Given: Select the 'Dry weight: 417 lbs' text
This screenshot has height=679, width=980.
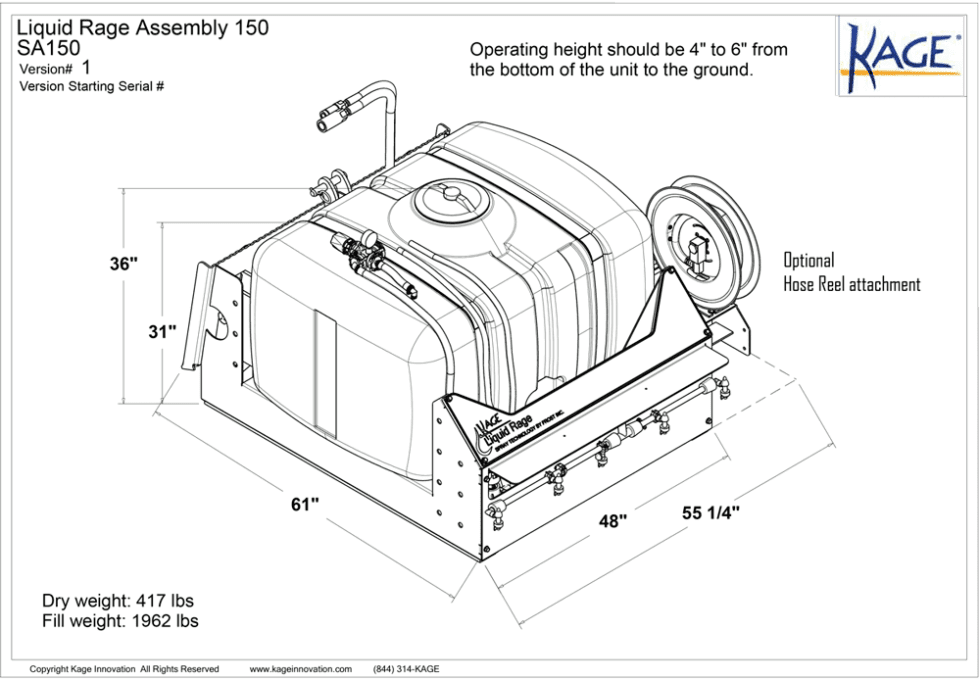Looking at the screenshot, I should point(118,601).
